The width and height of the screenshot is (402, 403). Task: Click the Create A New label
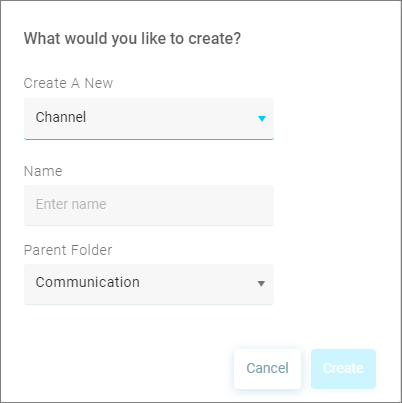68,83
